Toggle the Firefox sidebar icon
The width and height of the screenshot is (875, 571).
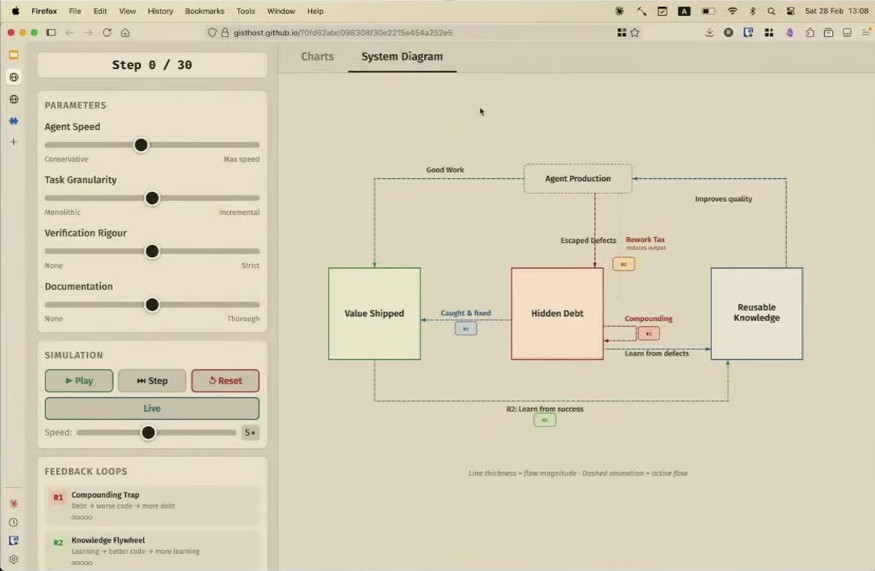coord(51,32)
